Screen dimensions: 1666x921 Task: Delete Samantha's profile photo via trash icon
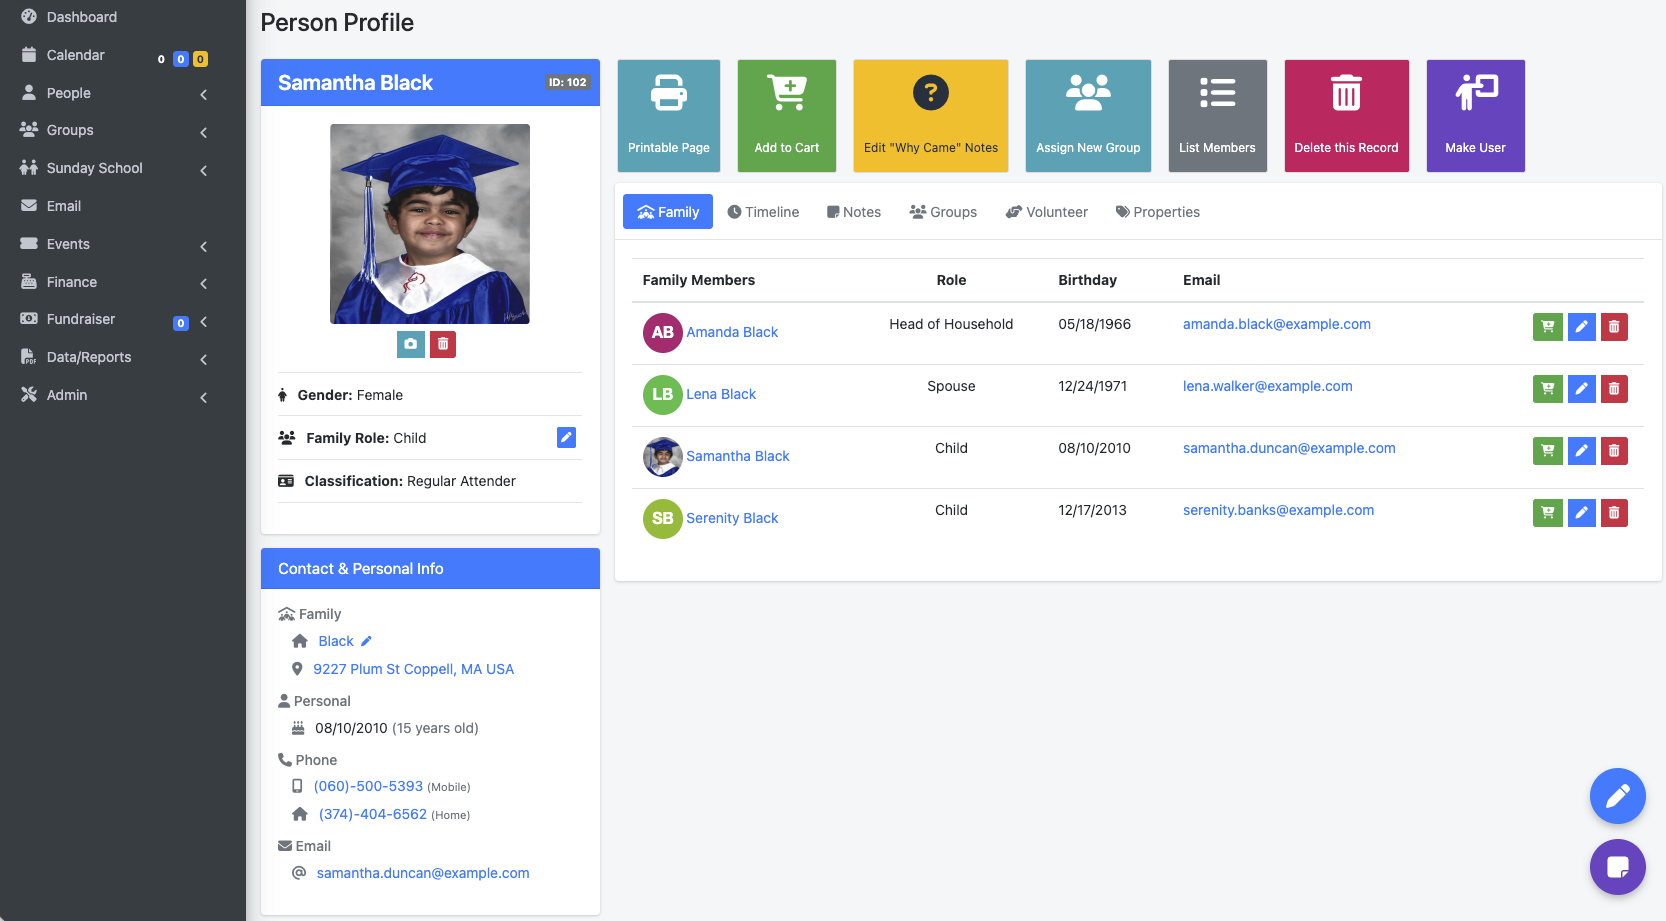click(442, 344)
